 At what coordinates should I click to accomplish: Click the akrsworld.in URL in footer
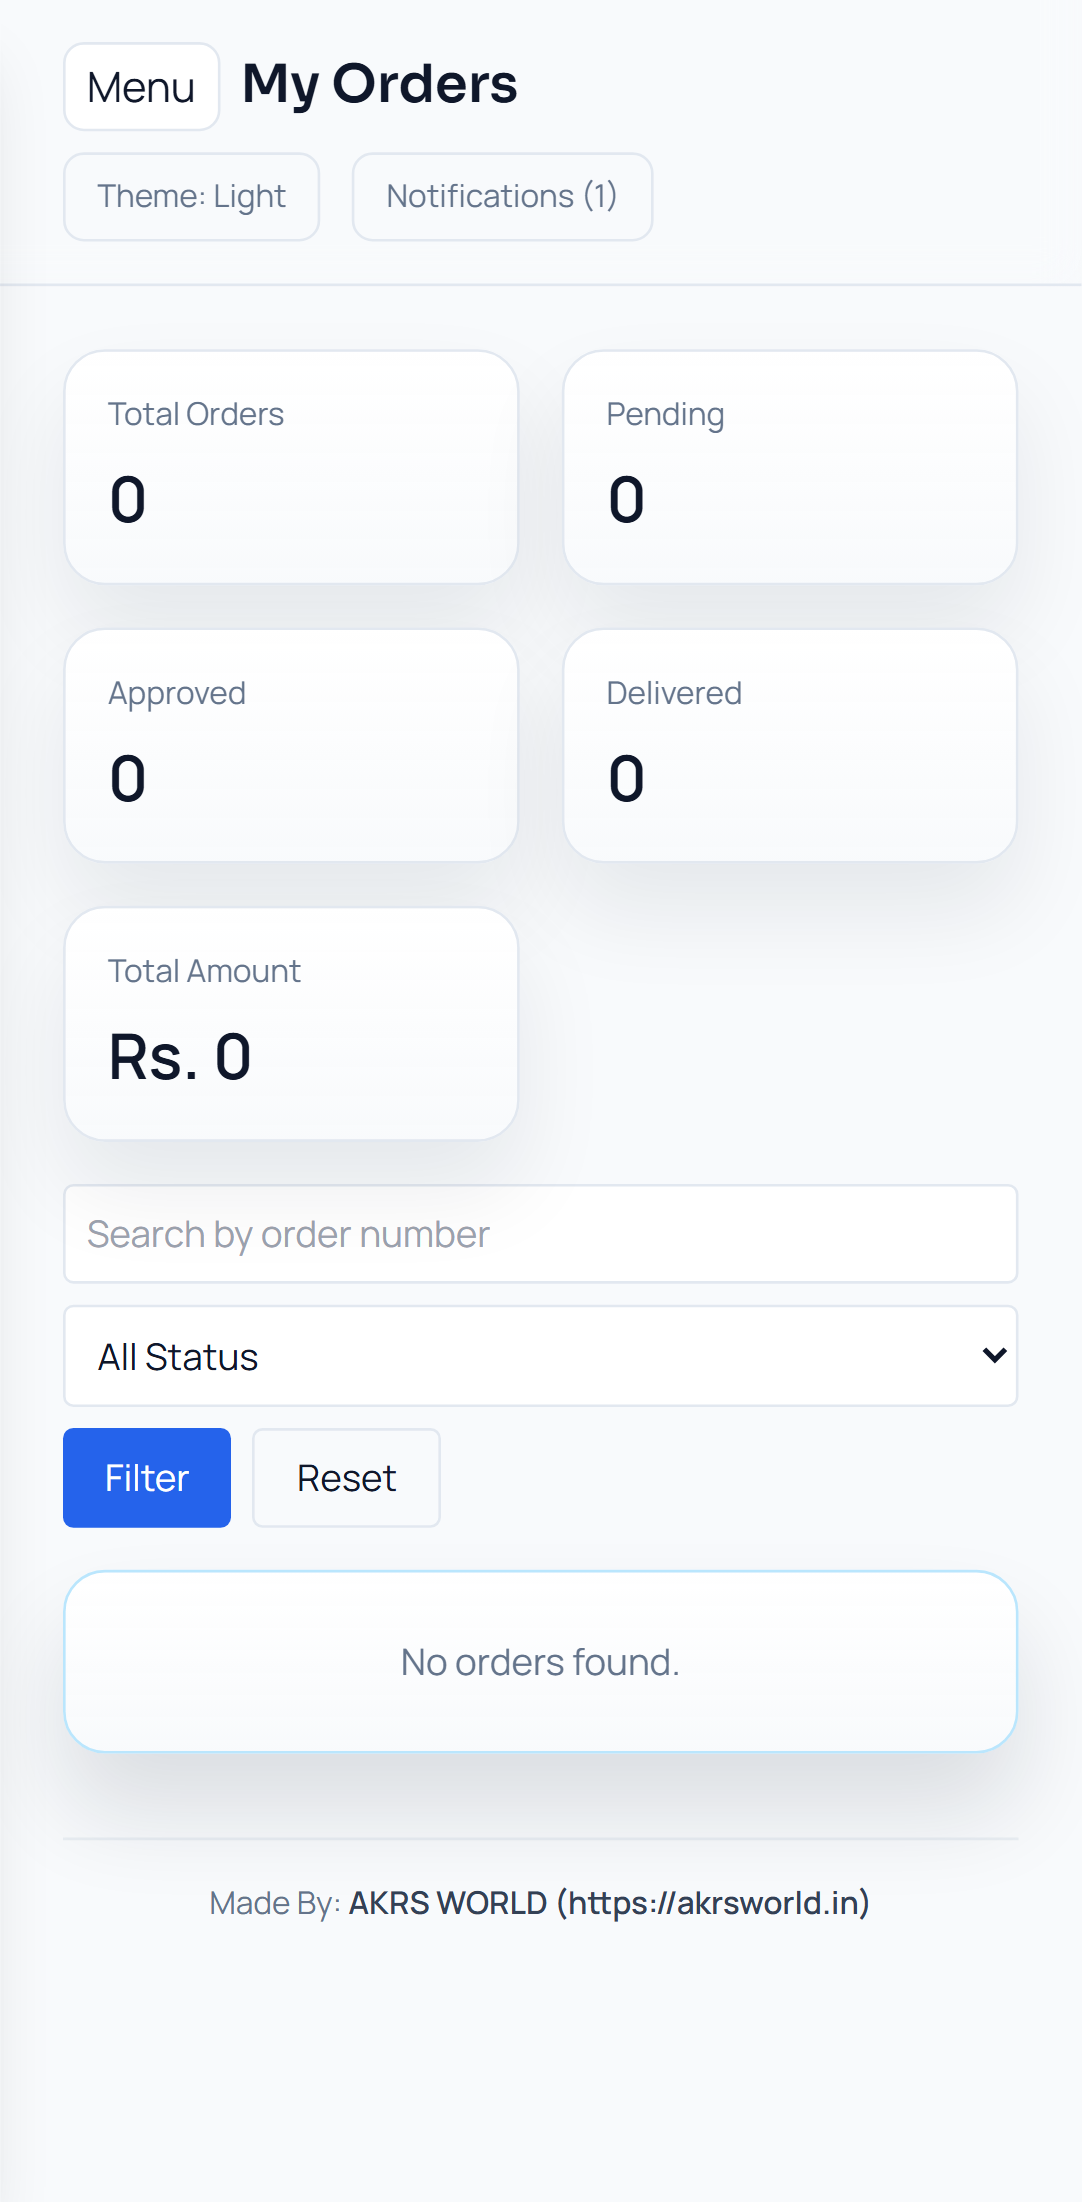713,1903
